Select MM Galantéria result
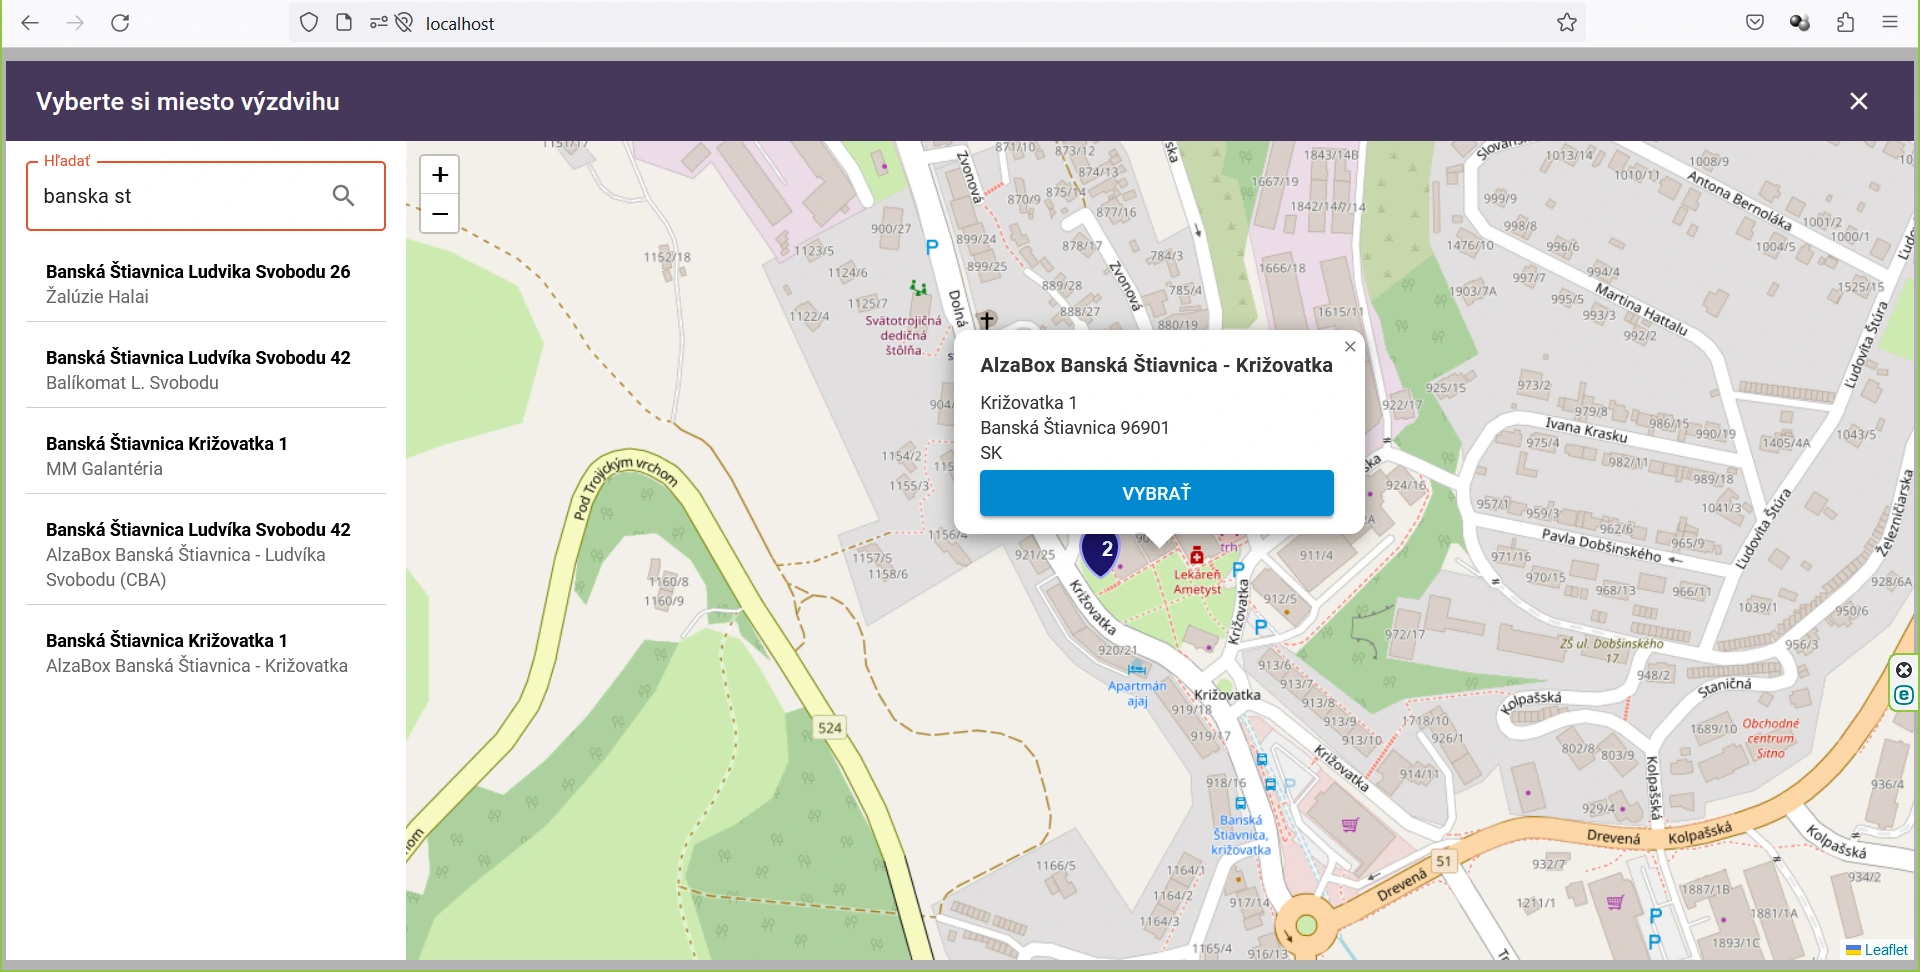The width and height of the screenshot is (1920, 972). tap(206, 456)
